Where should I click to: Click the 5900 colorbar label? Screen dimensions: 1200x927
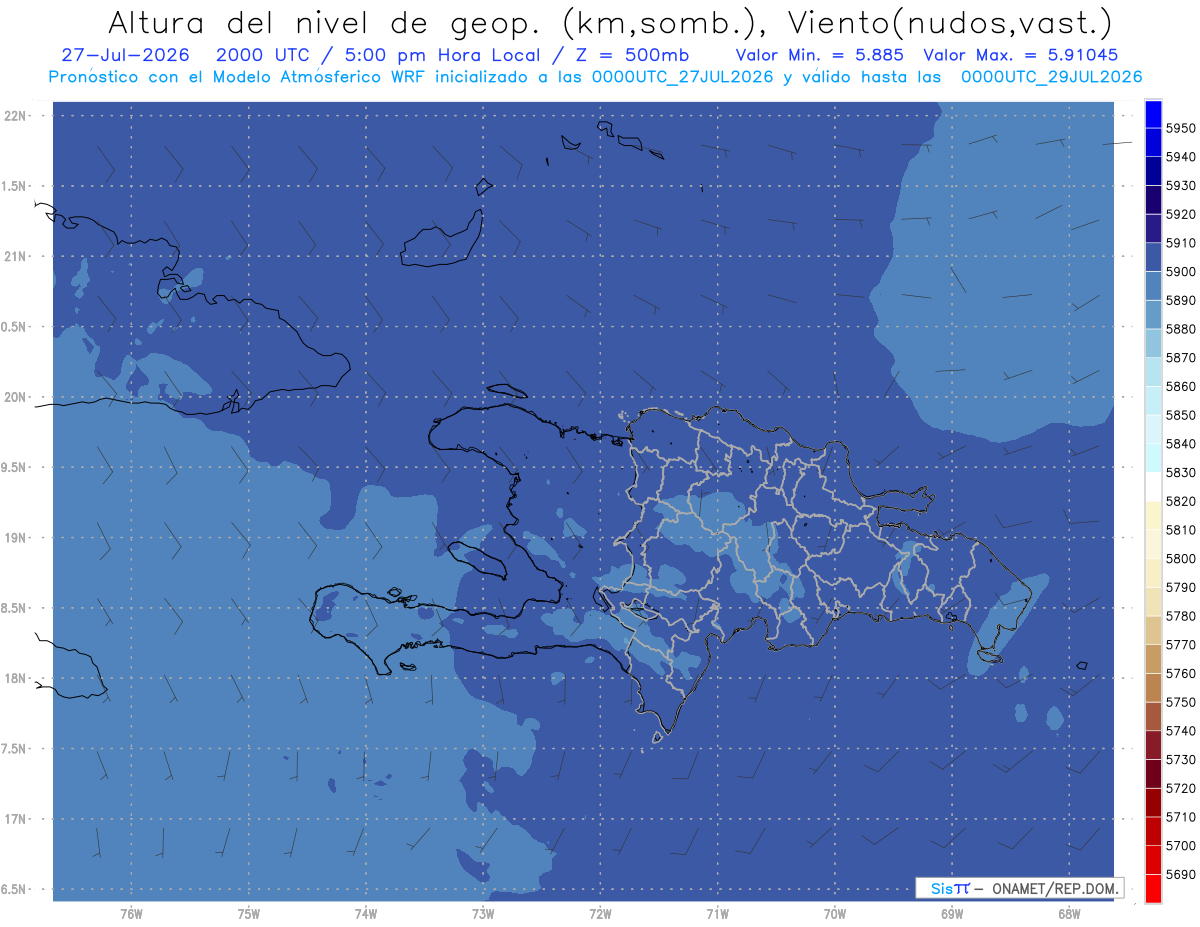tap(1180, 272)
